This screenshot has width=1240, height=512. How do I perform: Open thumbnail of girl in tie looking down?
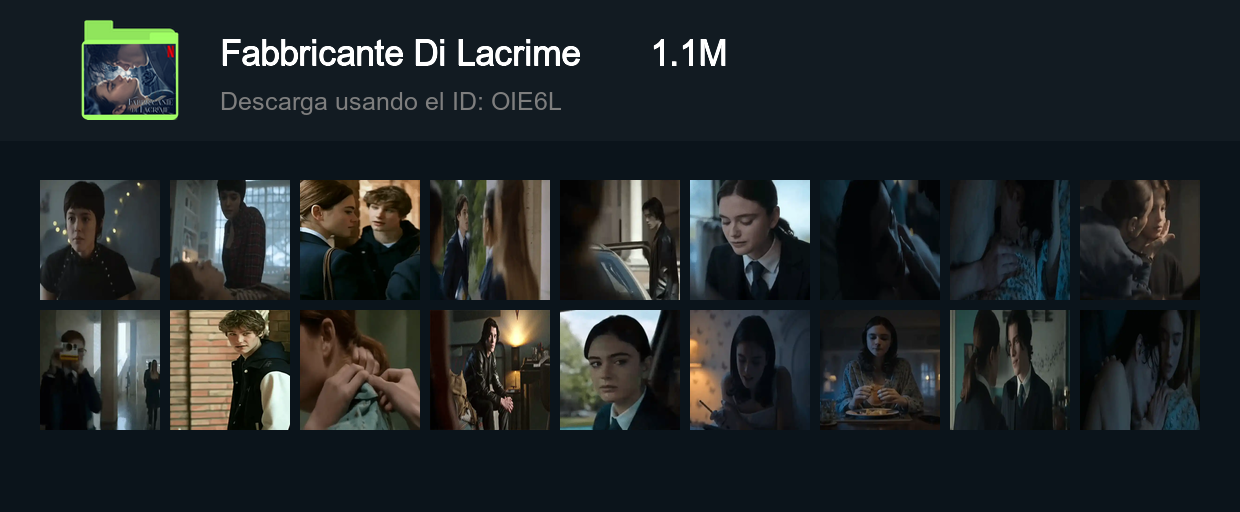click(750, 240)
